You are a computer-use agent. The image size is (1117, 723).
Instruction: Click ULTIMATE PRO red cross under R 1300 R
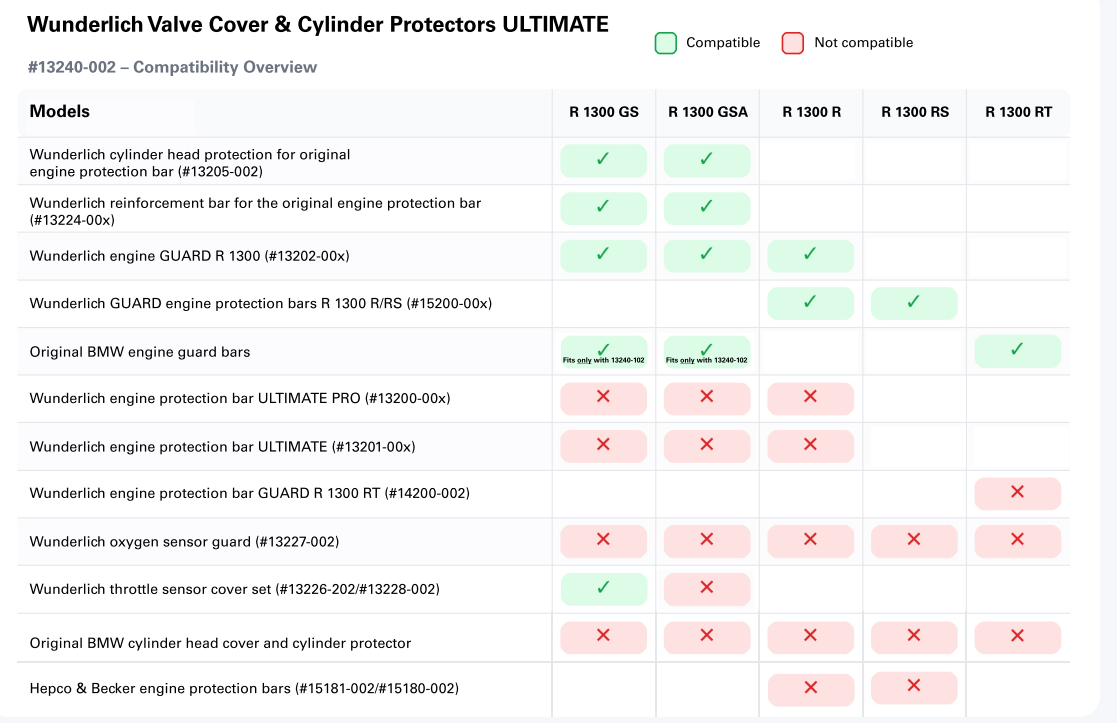(x=810, y=398)
